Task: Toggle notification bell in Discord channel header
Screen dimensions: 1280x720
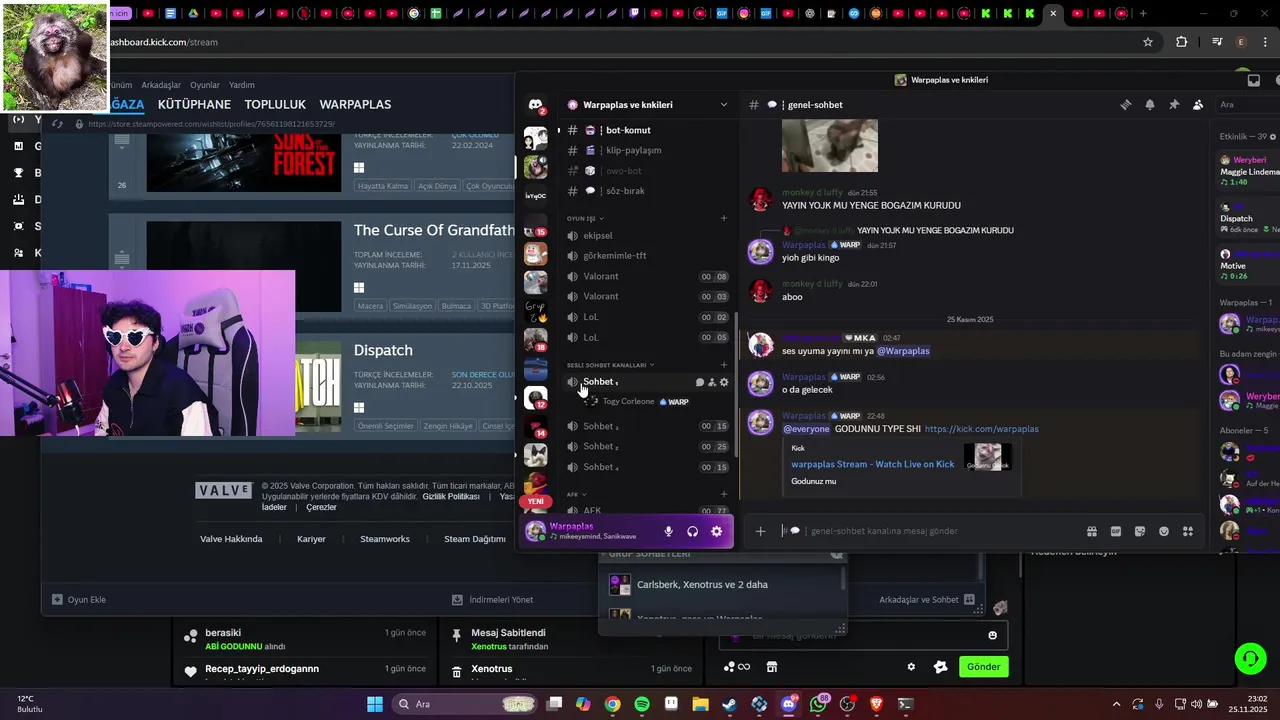Action: tap(1150, 105)
